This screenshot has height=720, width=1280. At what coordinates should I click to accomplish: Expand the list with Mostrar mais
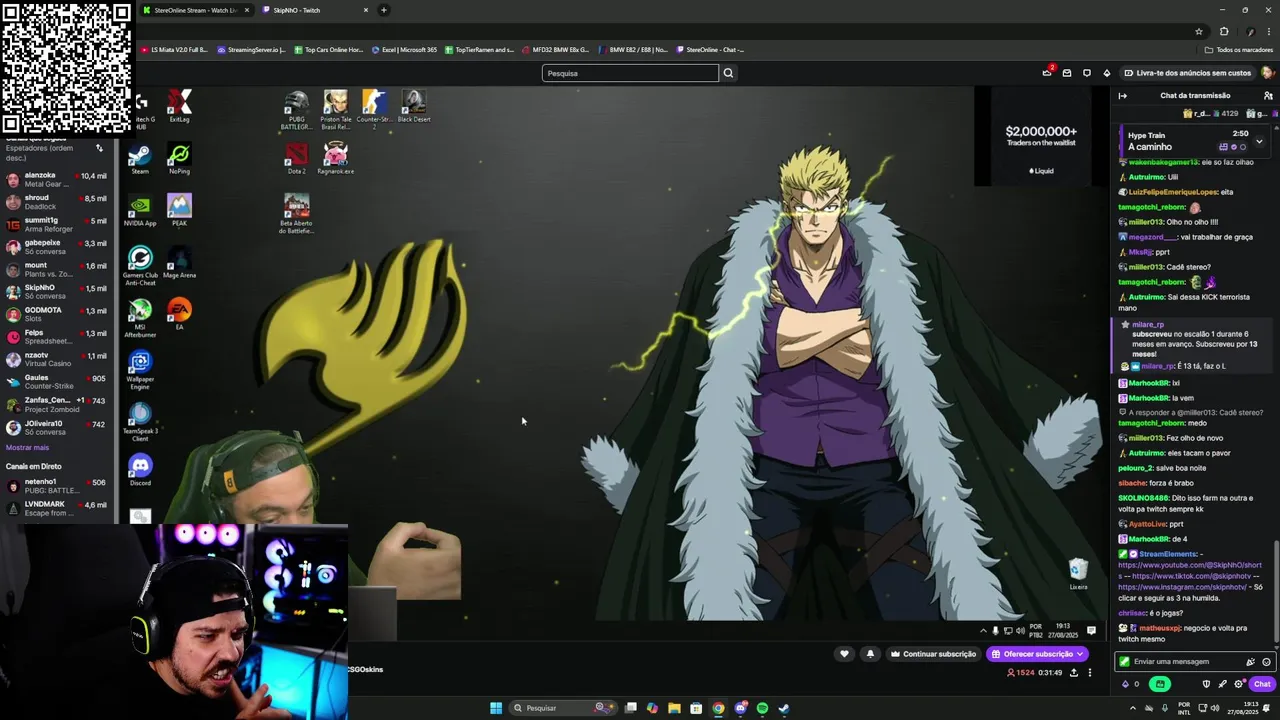pos(27,447)
